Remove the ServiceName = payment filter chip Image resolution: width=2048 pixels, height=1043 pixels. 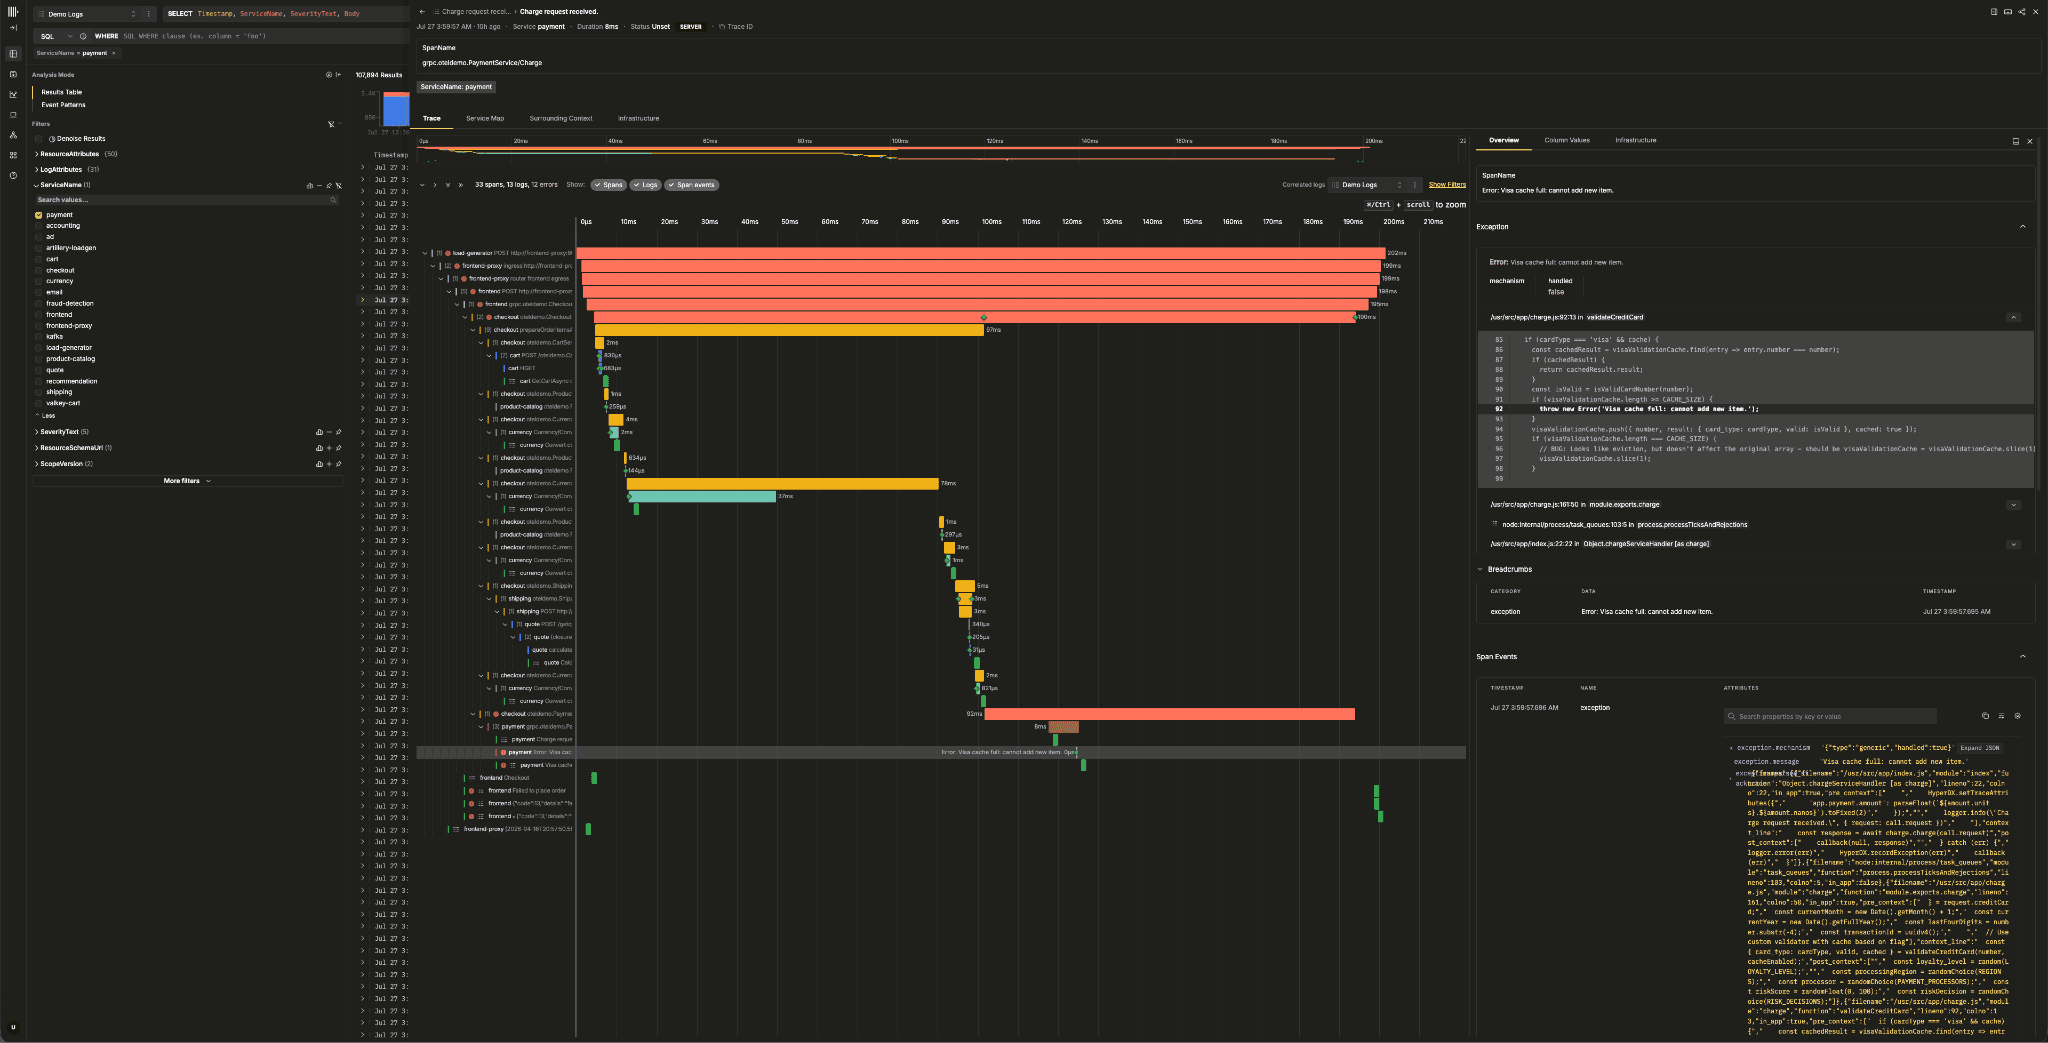pos(114,53)
